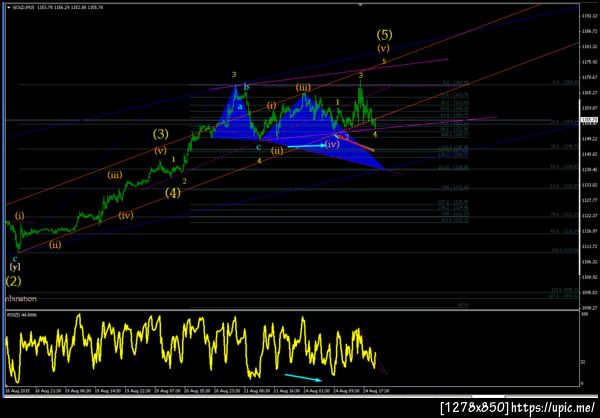Select the yellow (5) wave label

(384, 35)
